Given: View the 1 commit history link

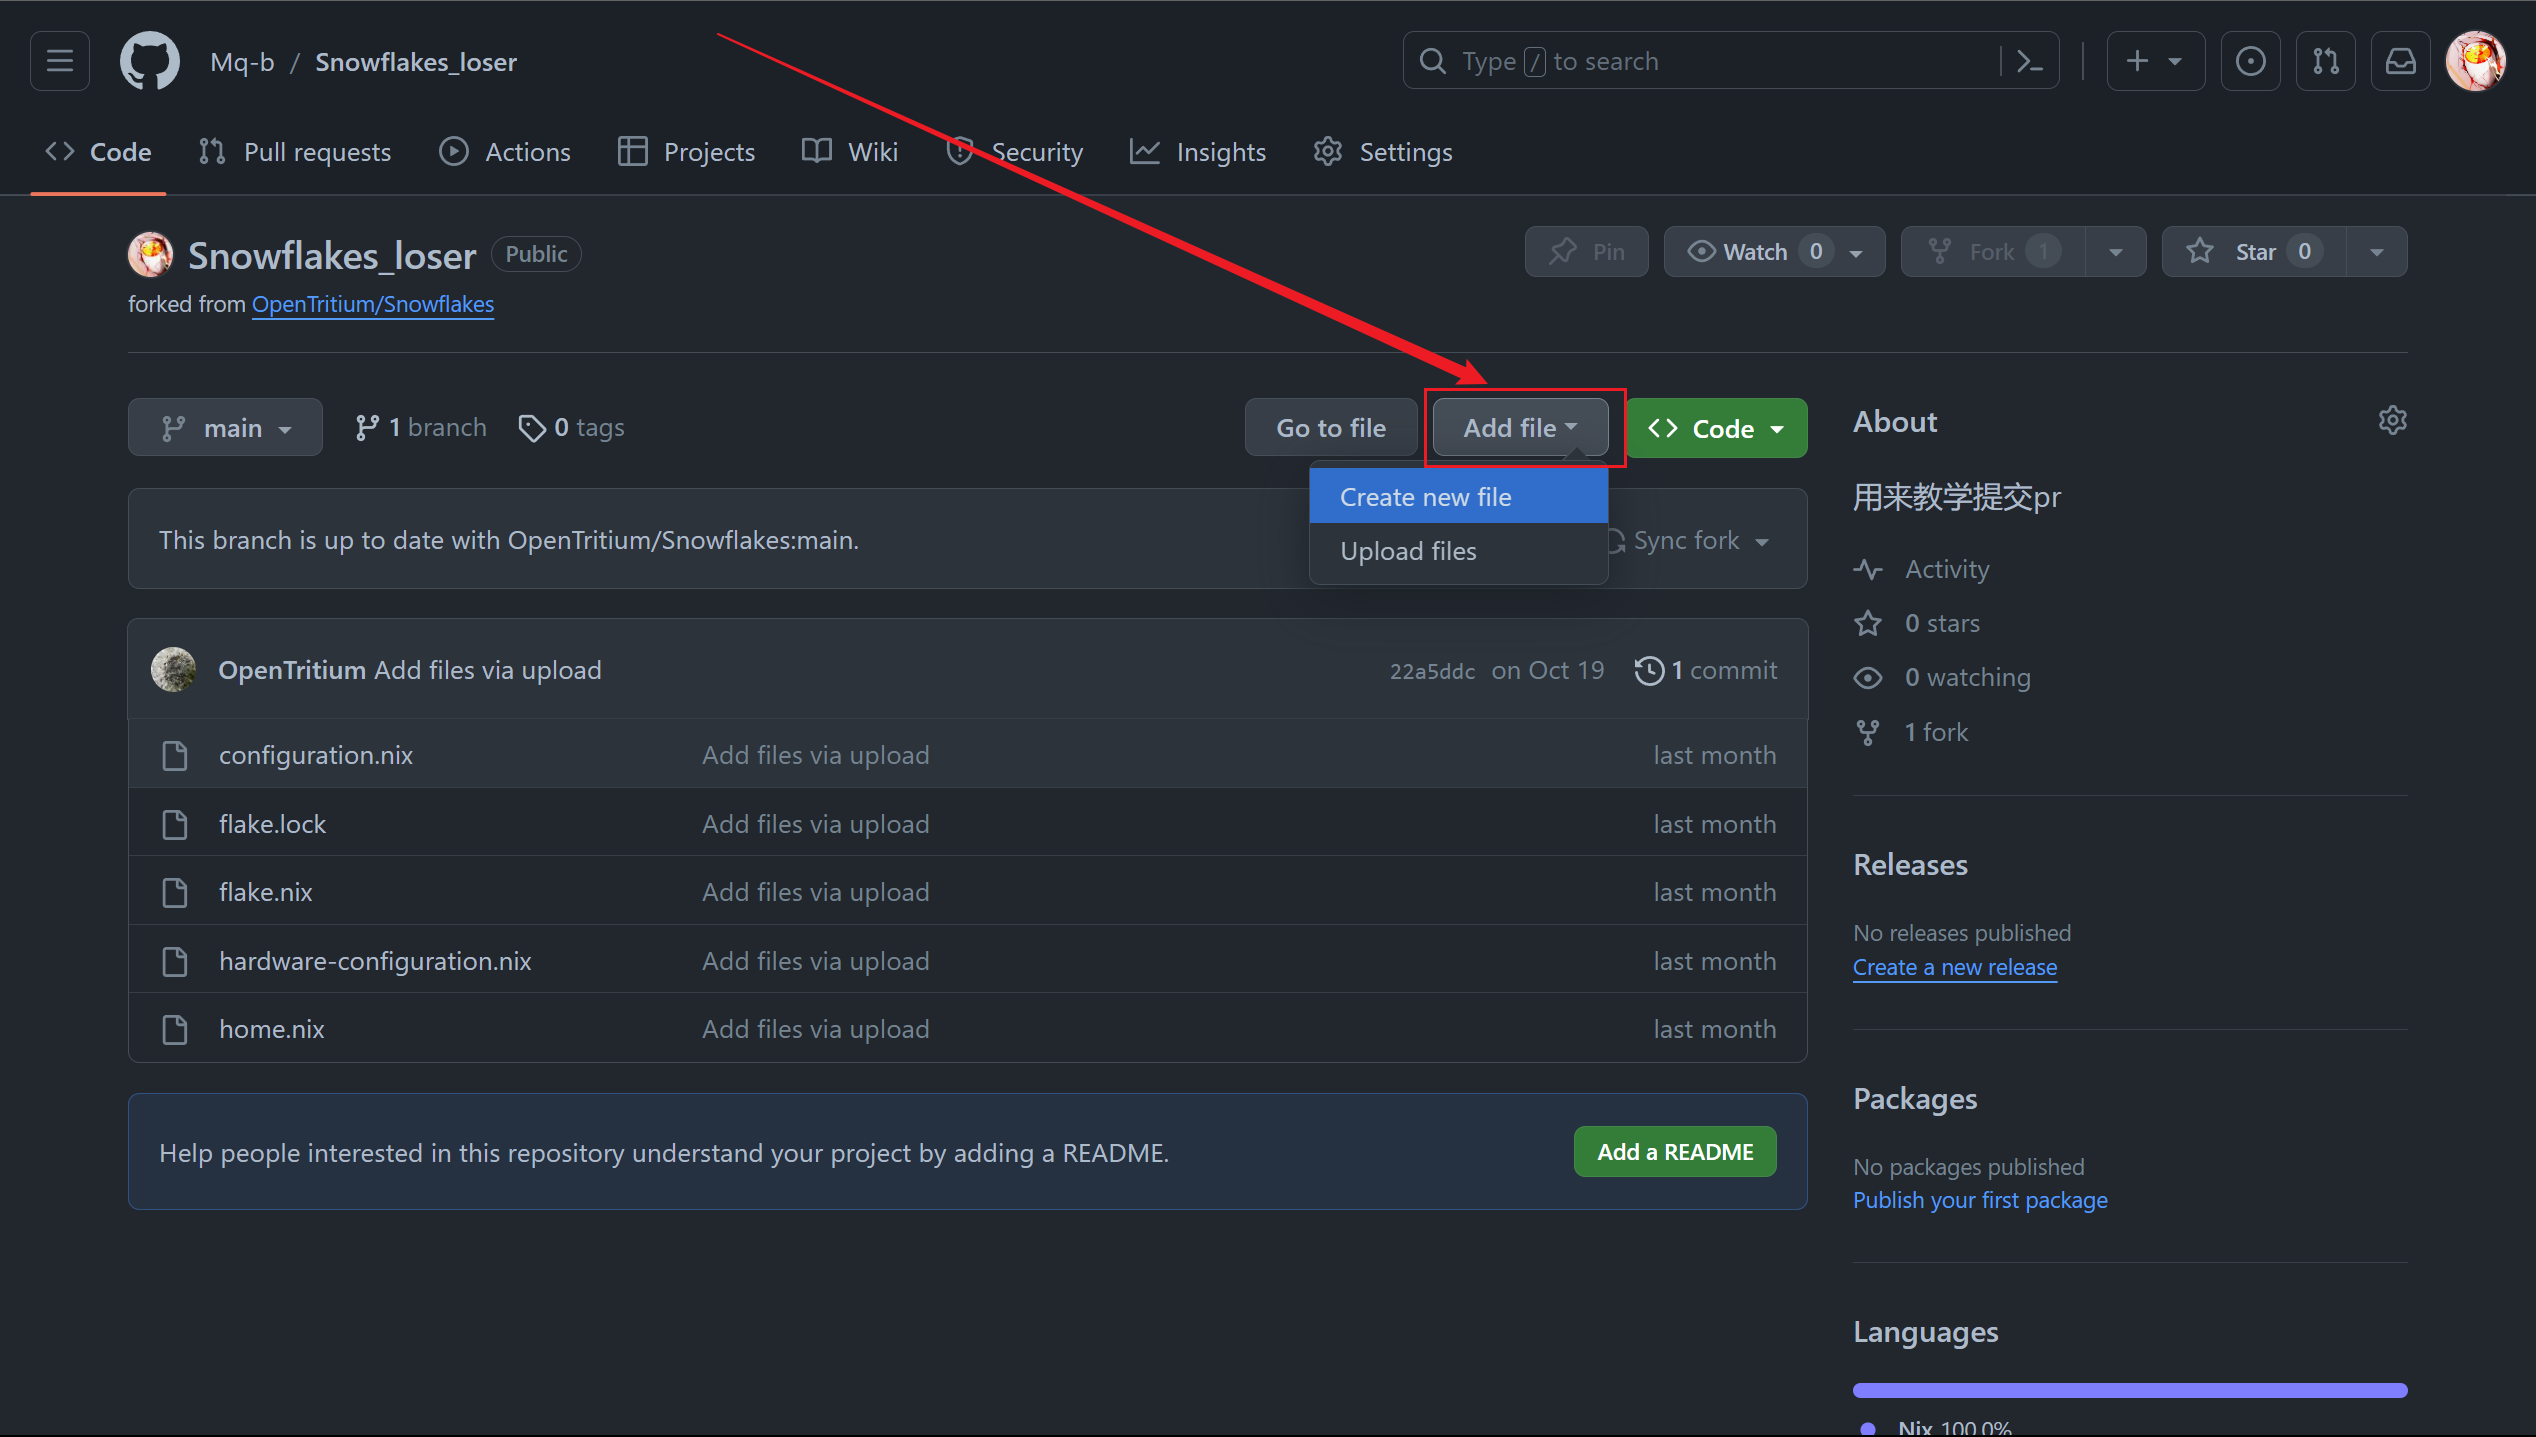Looking at the screenshot, I should click(x=1706, y=670).
